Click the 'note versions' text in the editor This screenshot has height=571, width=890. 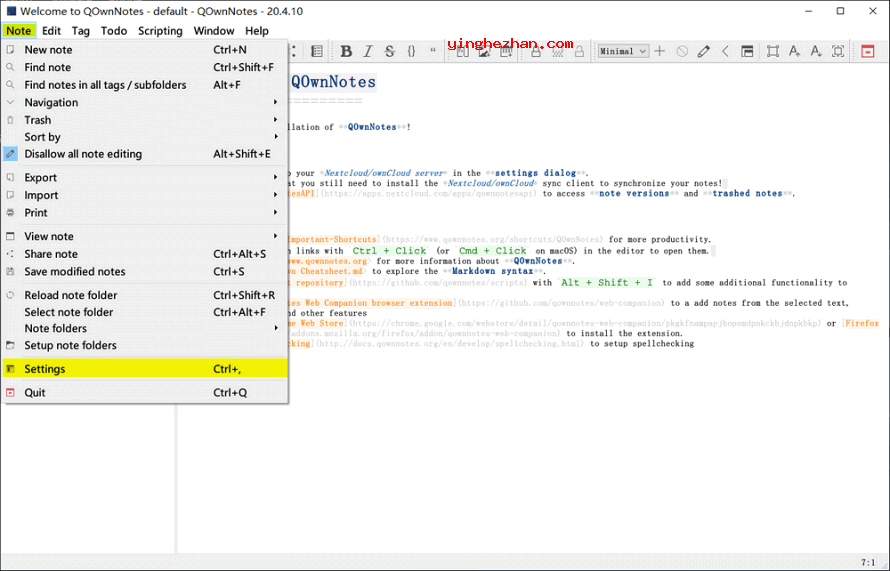click(x=634, y=194)
